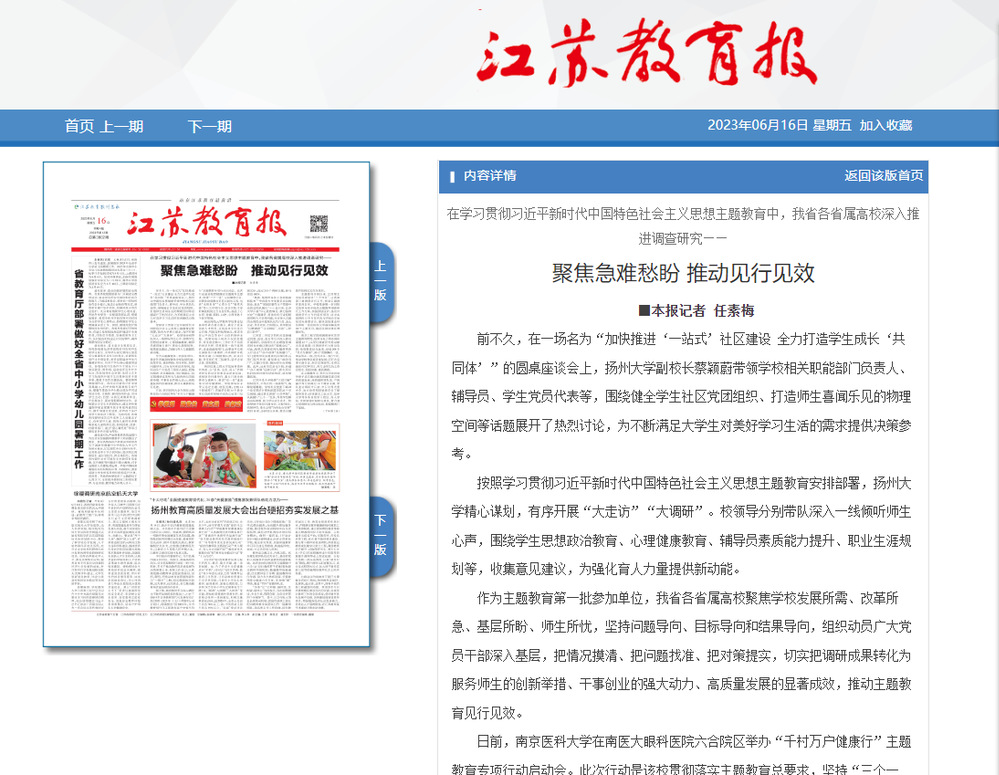Click the 内容详情 panel header
The image size is (999, 775).
pos(490,176)
